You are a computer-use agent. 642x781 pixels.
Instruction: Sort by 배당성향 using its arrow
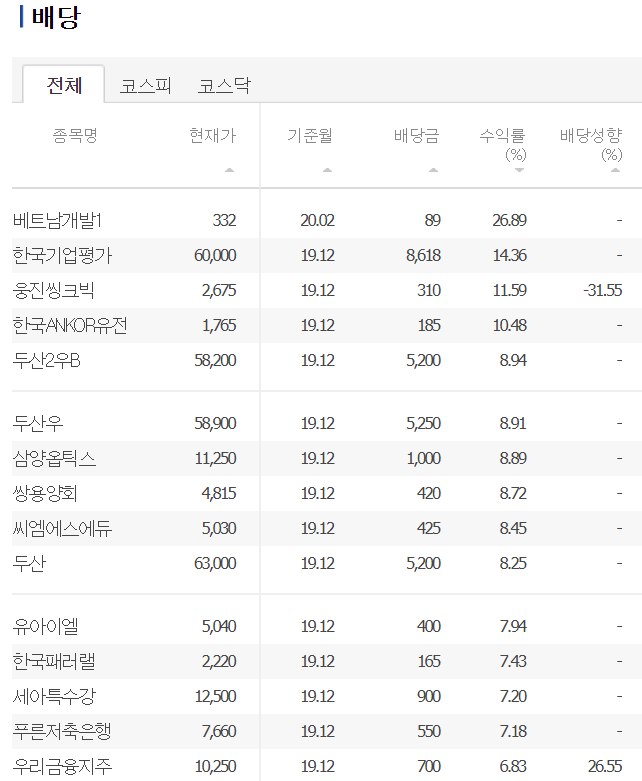tap(616, 170)
